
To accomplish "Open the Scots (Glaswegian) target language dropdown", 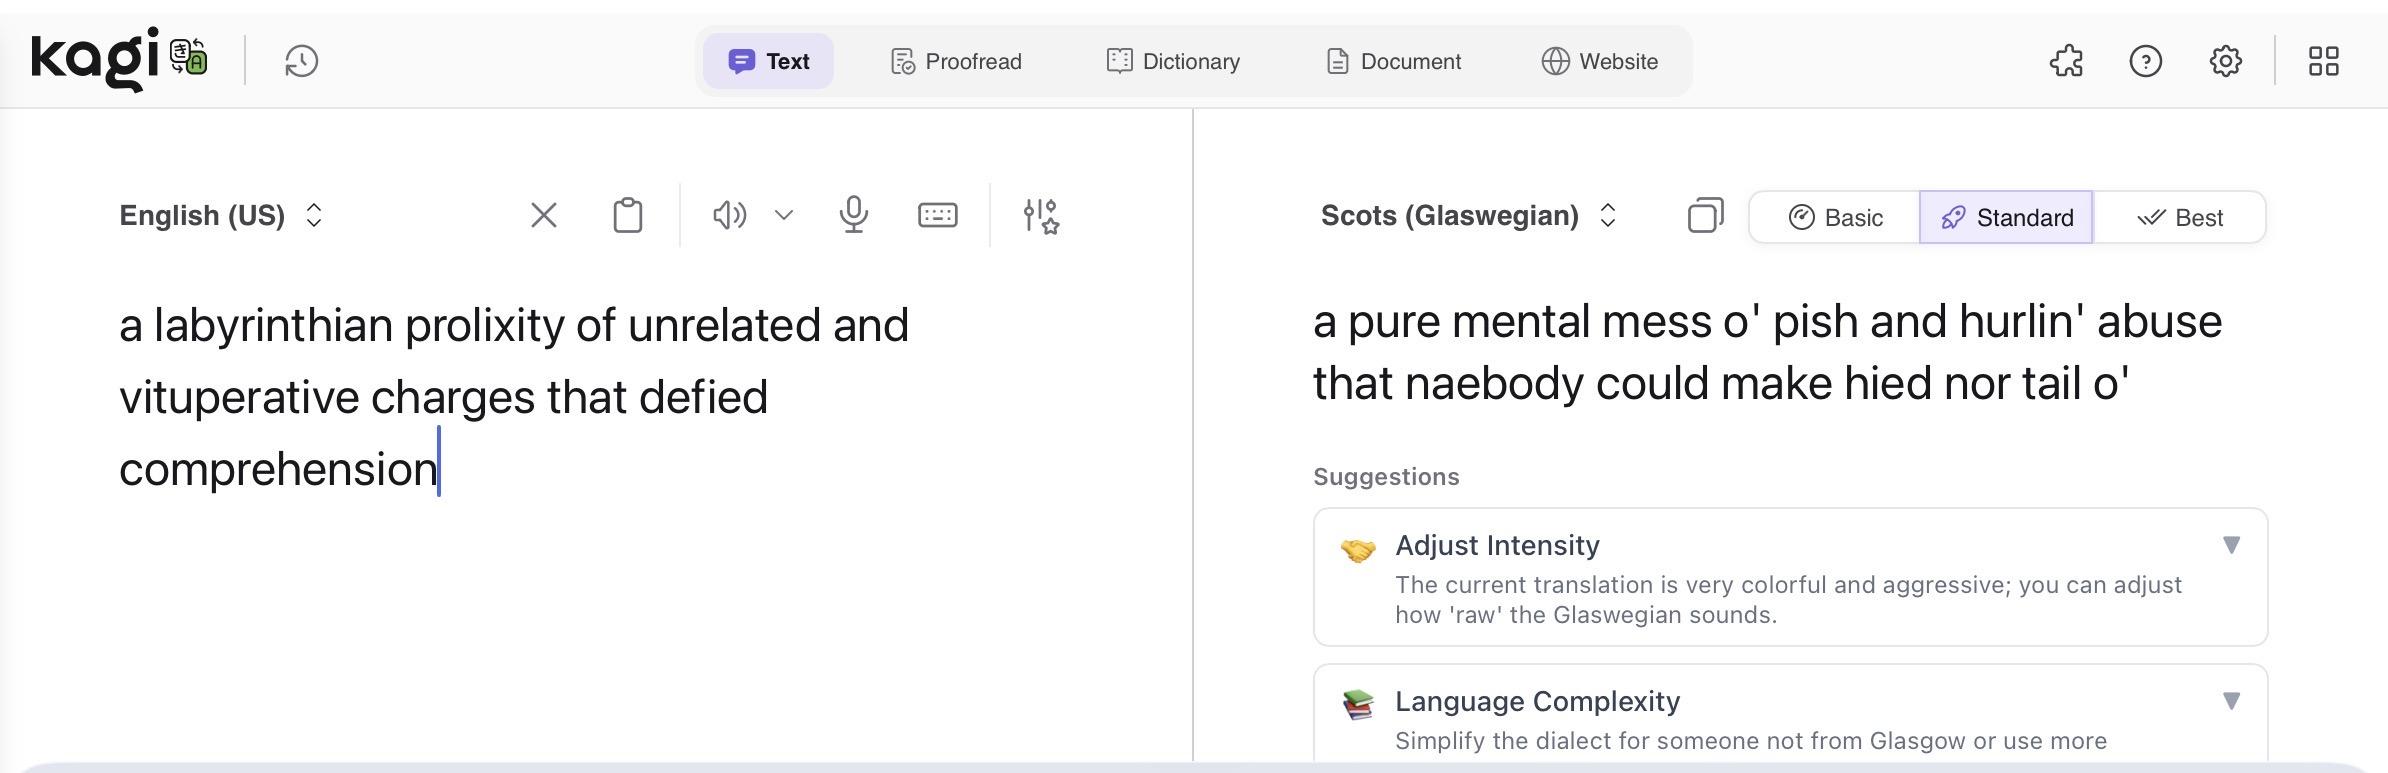I will [x=1469, y=215].
